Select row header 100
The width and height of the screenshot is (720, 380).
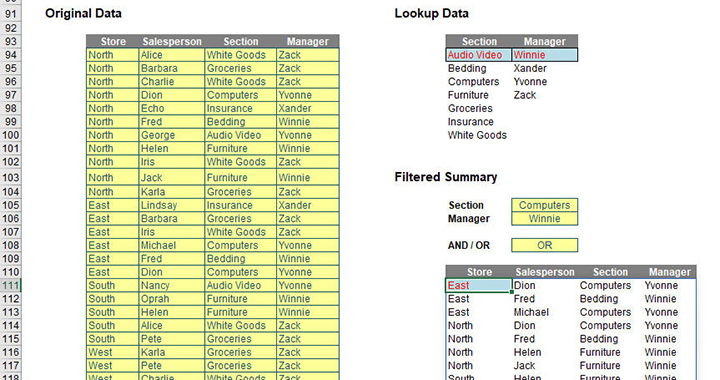pos(11,135)
